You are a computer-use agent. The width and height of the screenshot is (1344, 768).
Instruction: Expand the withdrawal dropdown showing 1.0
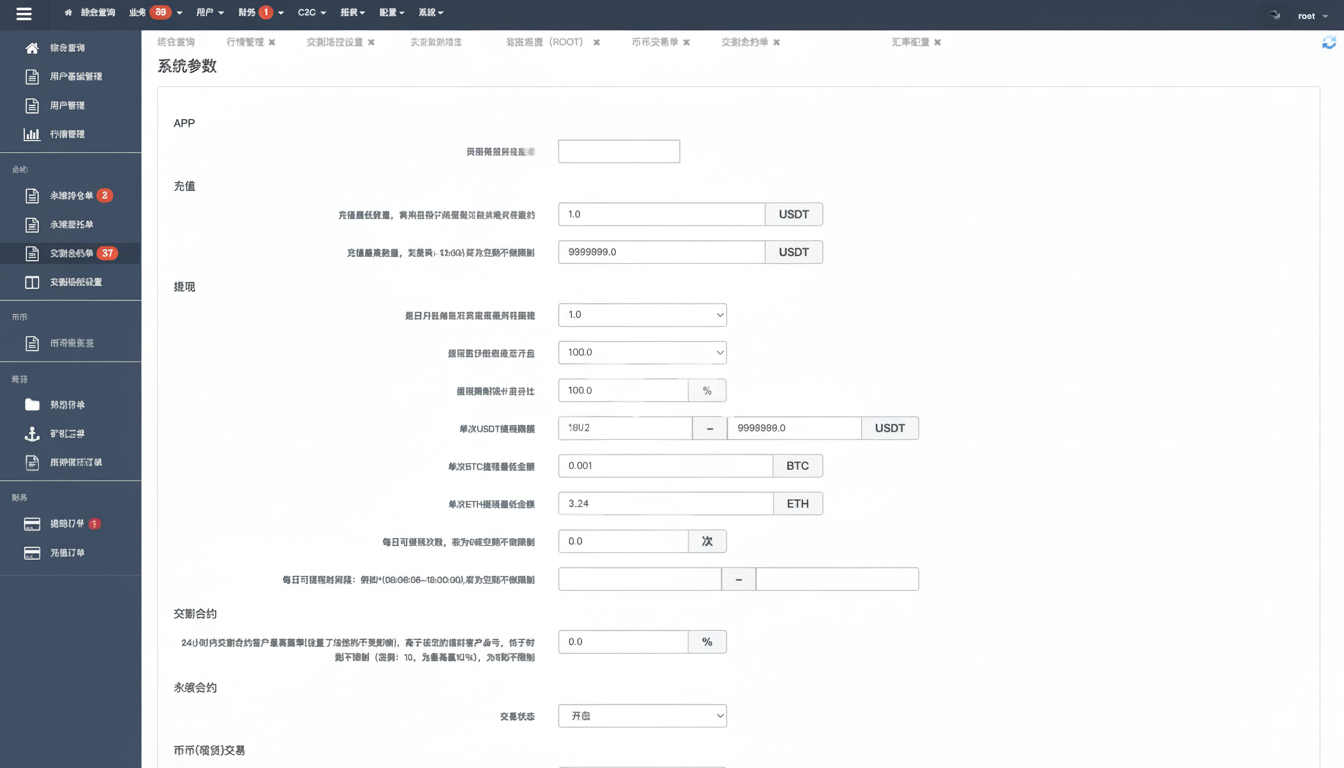(642, 315)
